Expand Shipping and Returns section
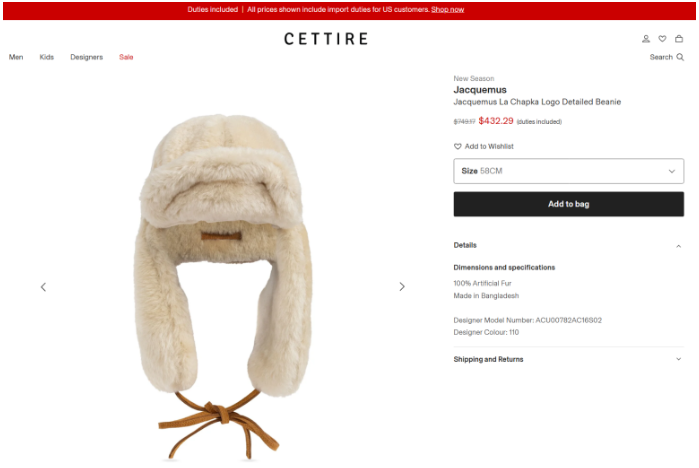The height and width of the screenshot is (468, 699). click(x=568, y=359)
